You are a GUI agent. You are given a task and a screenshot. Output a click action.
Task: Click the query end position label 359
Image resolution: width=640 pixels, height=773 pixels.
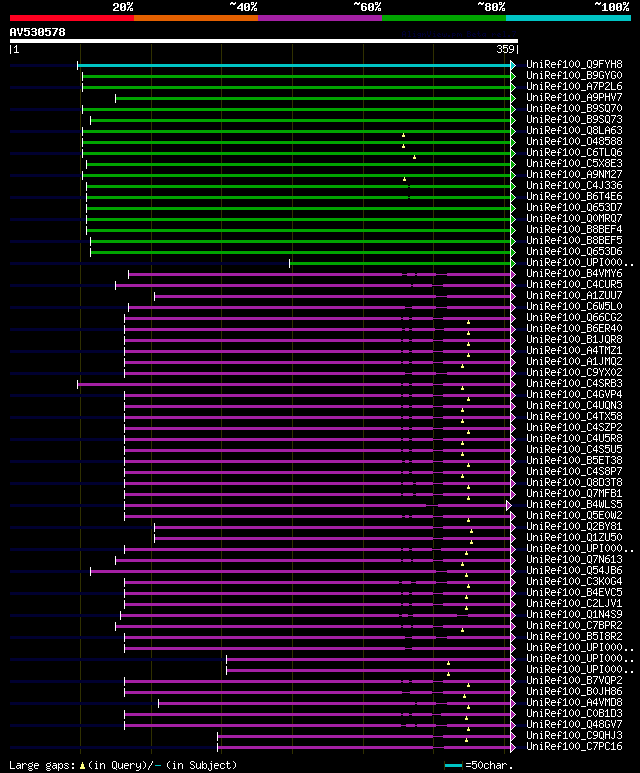[x=505, y=49]
